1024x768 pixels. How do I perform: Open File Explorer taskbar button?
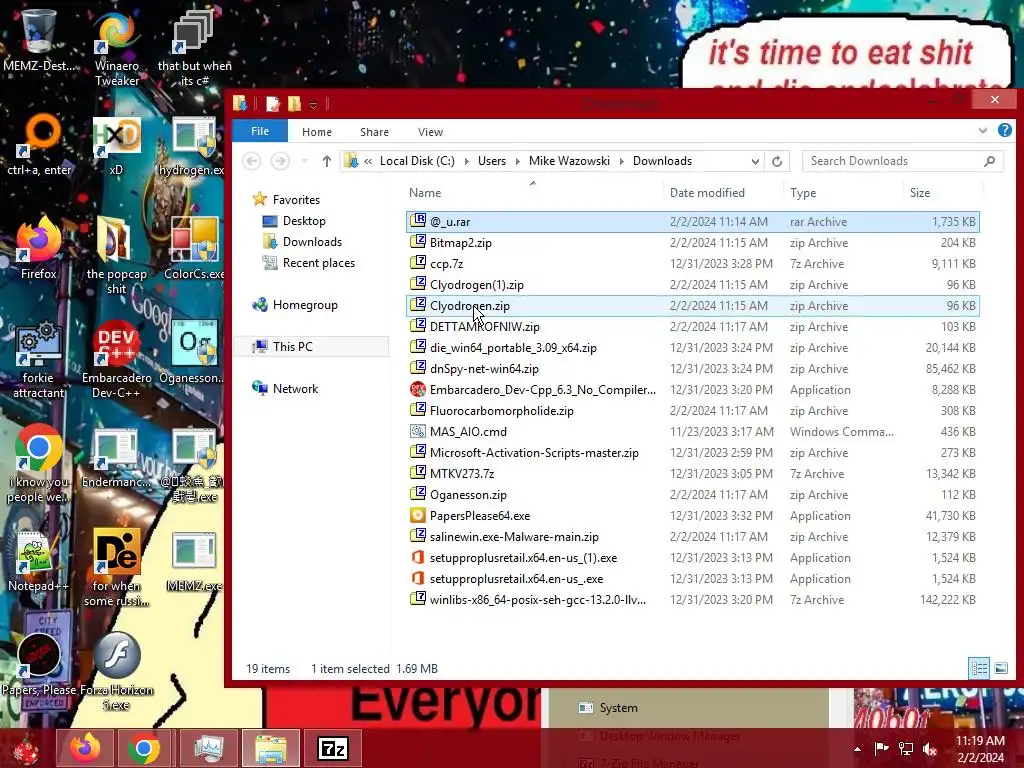(x=270, y=748)
